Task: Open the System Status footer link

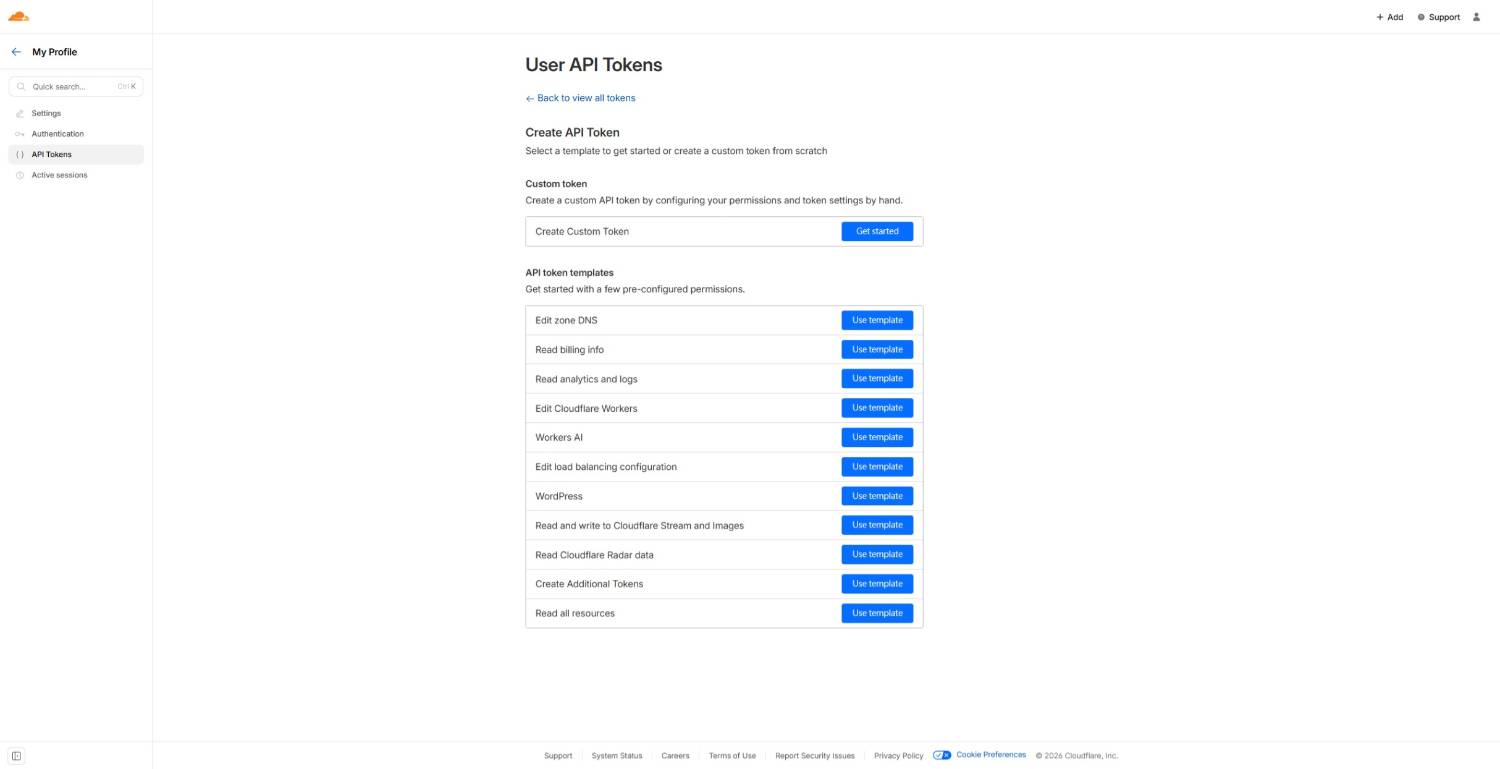Action: tap(617, 756)
